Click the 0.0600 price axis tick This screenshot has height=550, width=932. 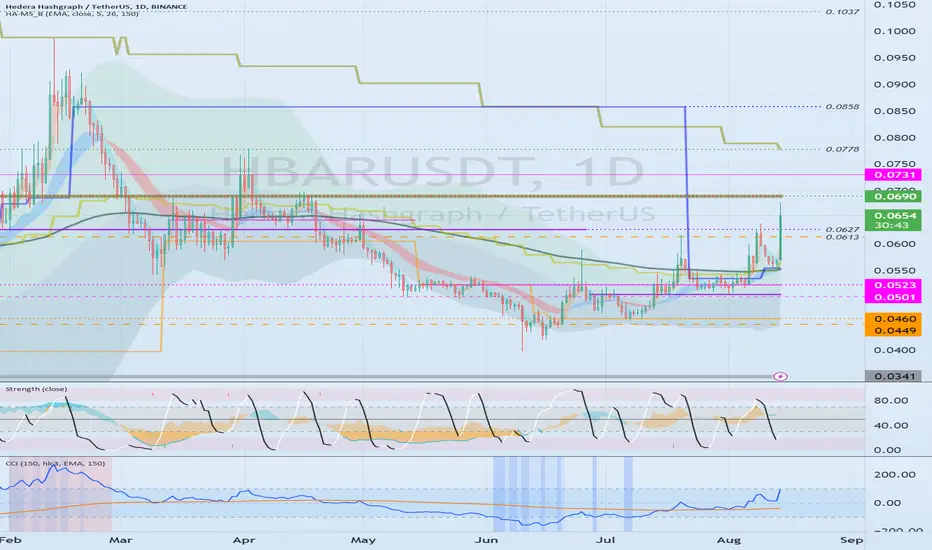[895, 244]
